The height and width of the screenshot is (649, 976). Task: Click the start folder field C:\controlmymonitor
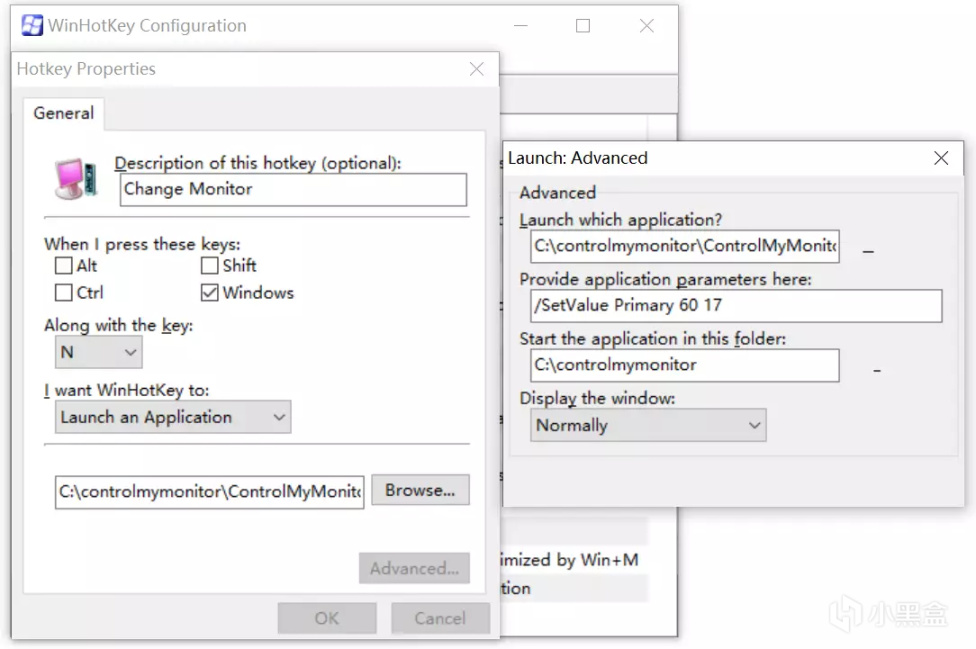[x=685, y=365]
